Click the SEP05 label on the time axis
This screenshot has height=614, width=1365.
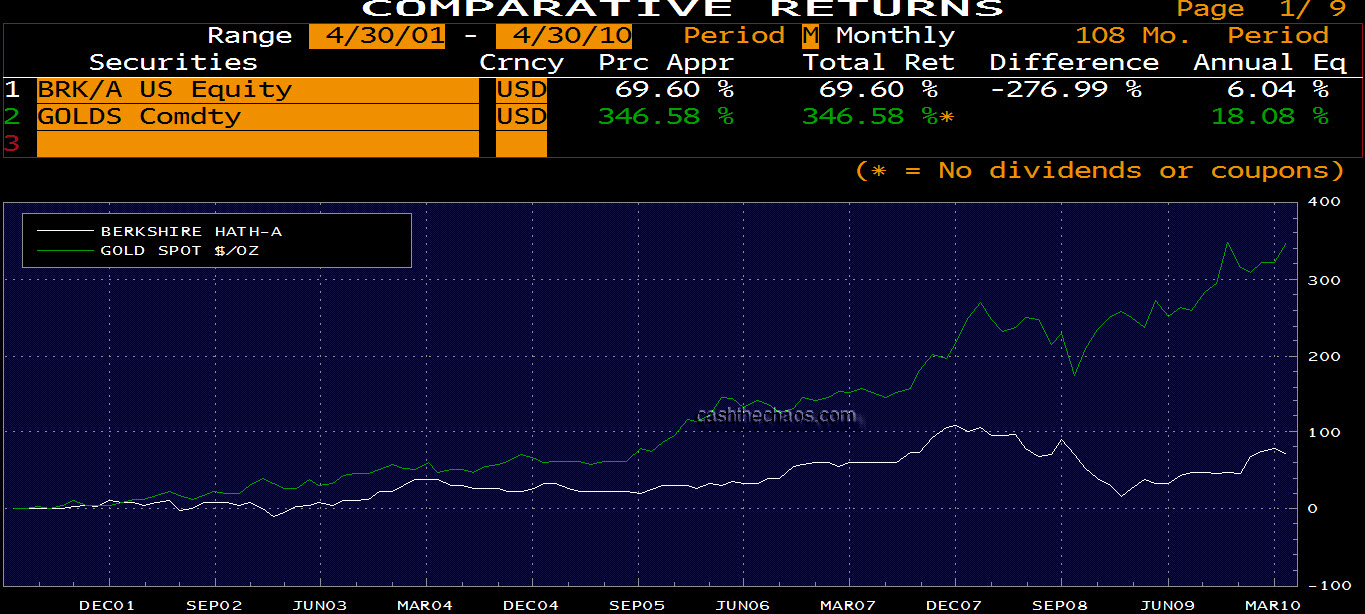(638, 605)
